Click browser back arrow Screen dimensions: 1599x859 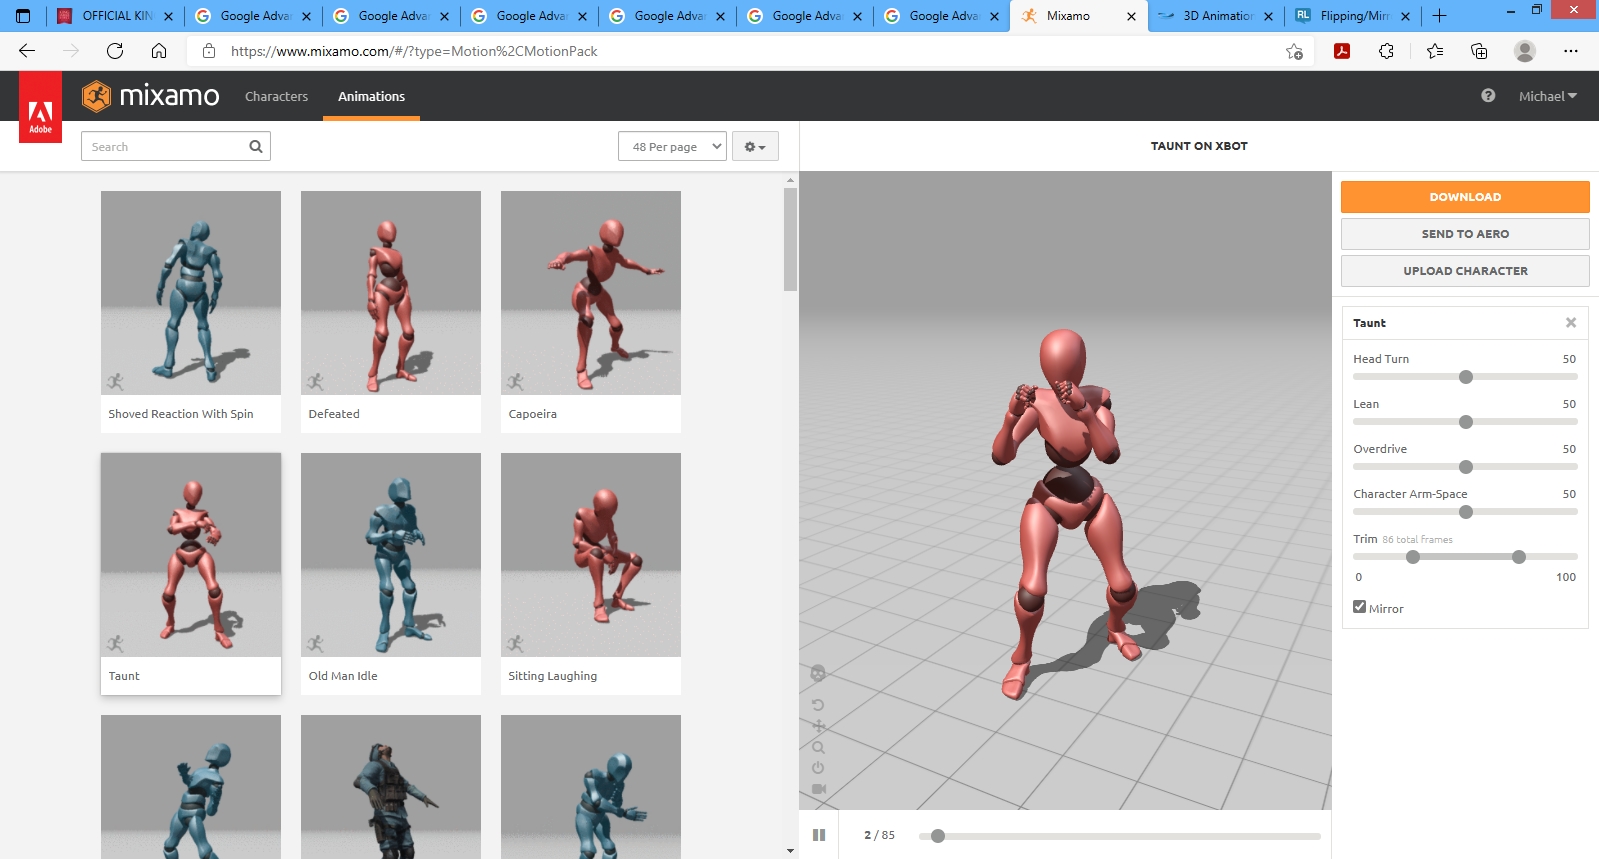27,51
